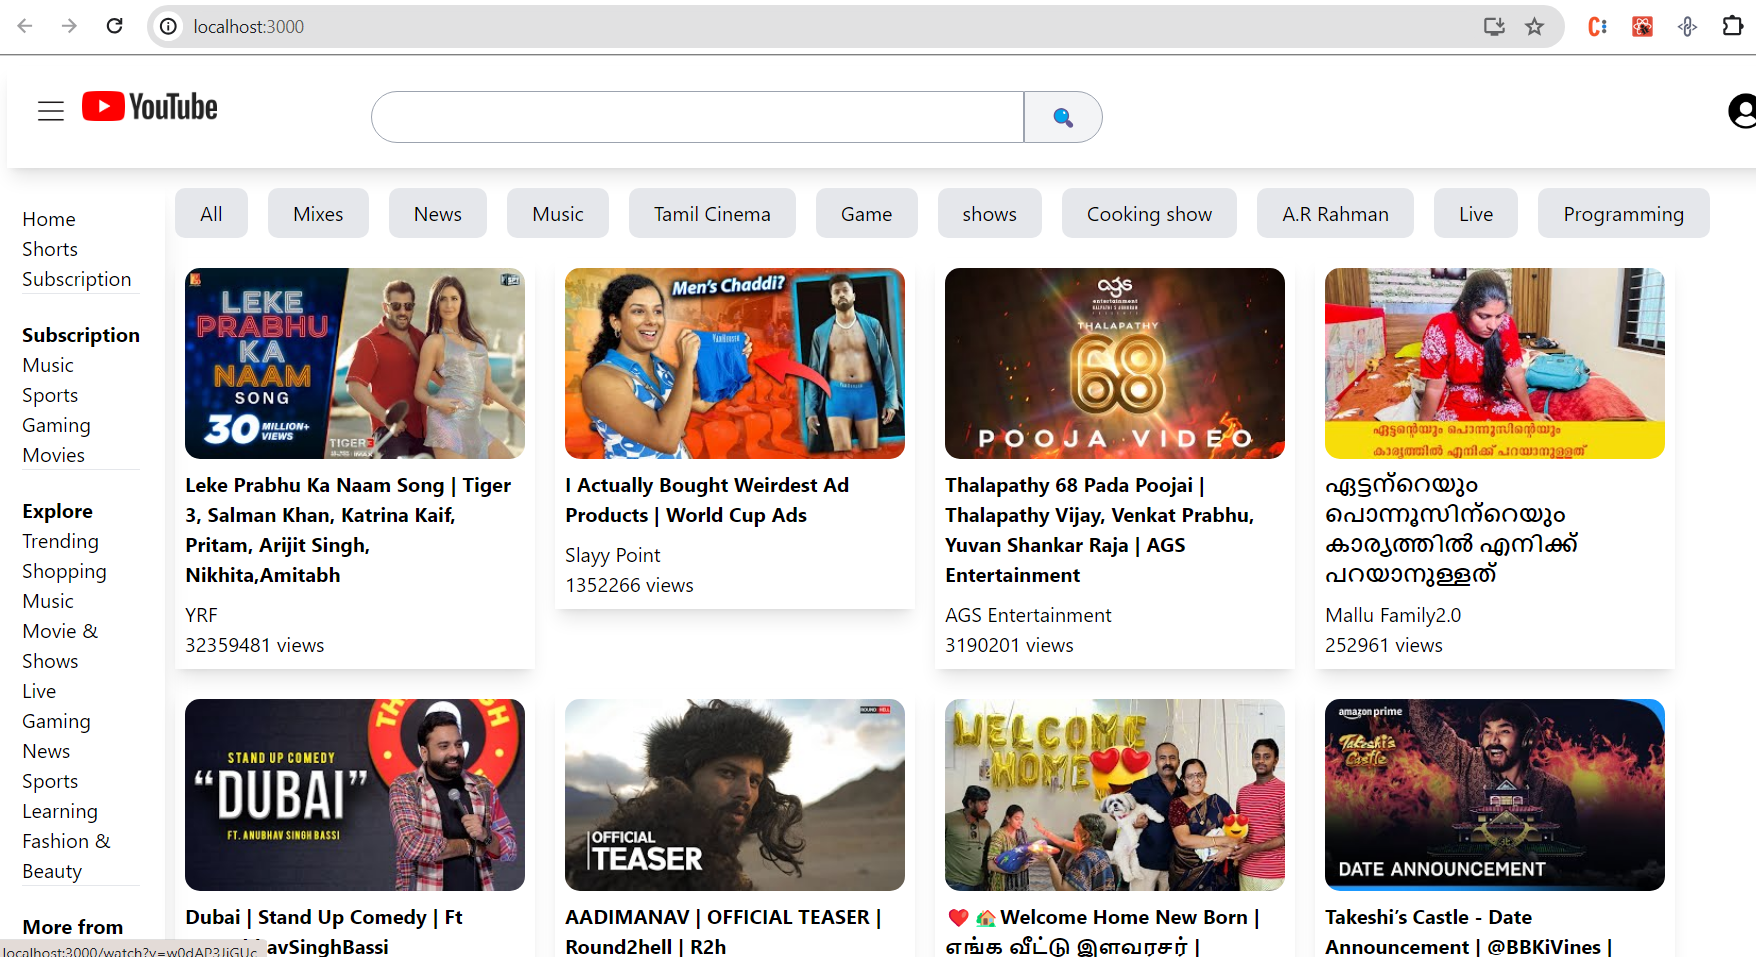Viewport: 1756px width, 957px height.
Task: Open Shorts from the sidebar
Action: (50, 249)
